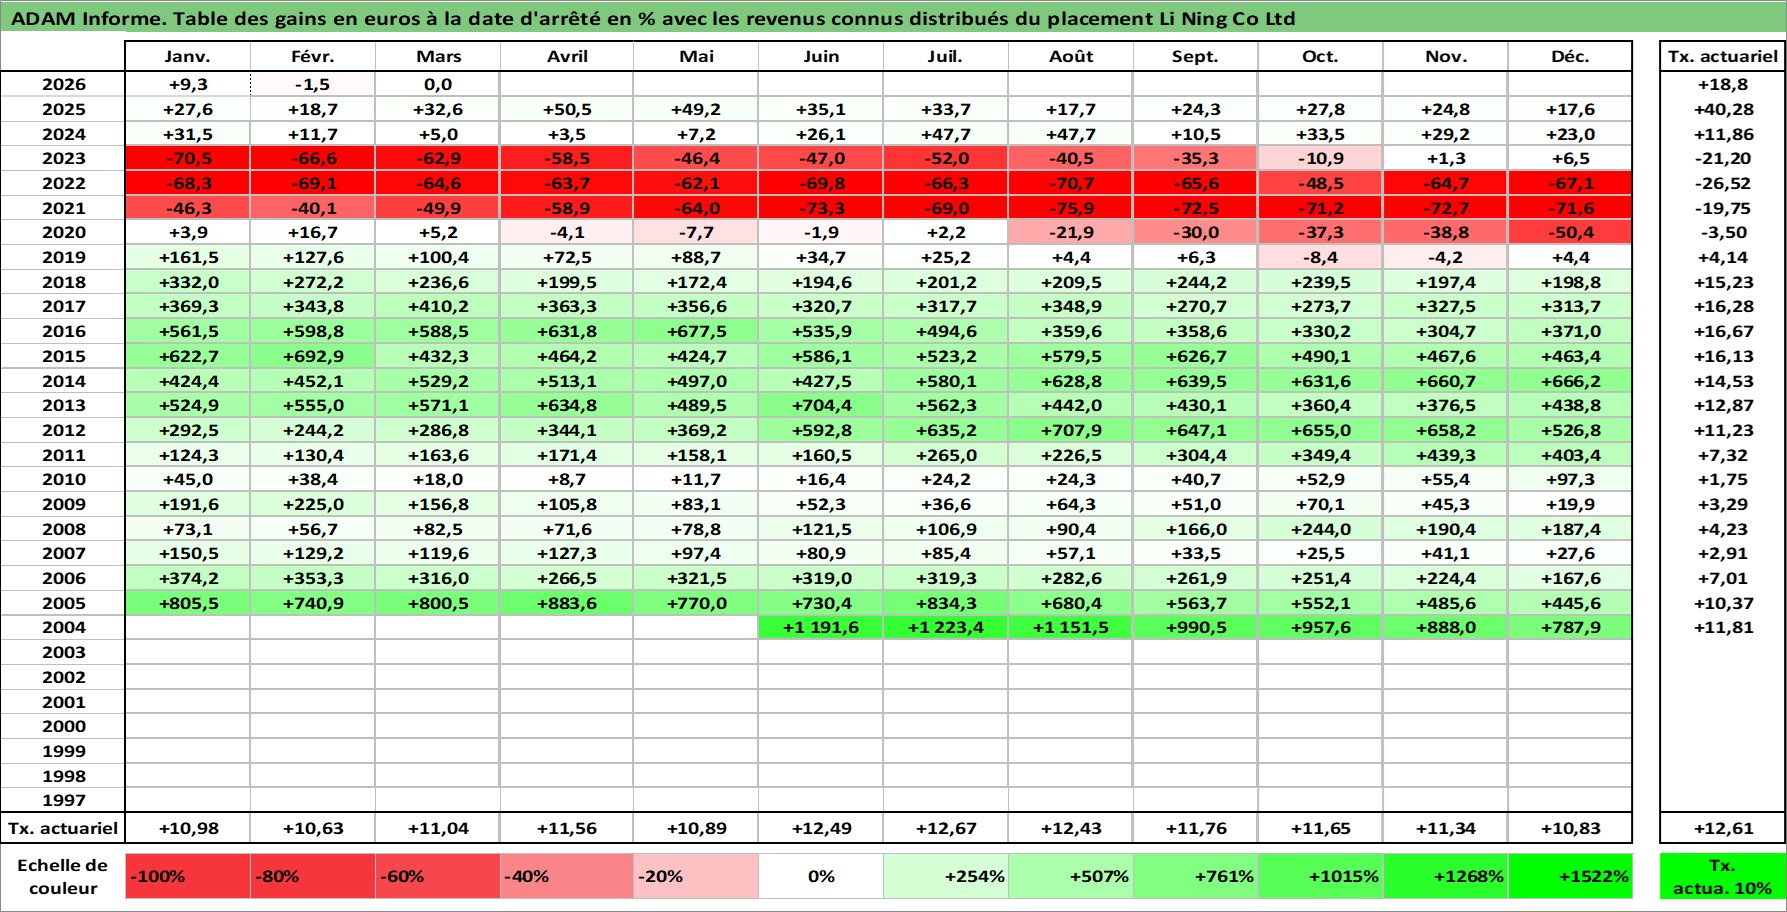Click the +704,4 cell in 2013 row
This screenshot has height=912, width=1787.
click(821, 405)
